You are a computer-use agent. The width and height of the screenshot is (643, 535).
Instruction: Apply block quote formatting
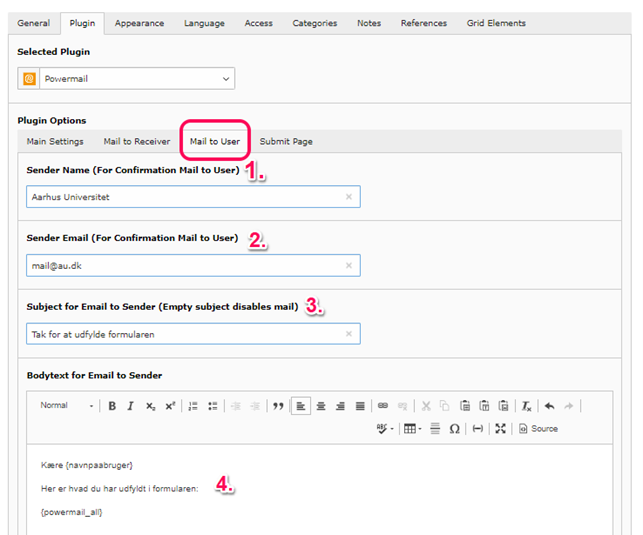click(x=278, y=406)
